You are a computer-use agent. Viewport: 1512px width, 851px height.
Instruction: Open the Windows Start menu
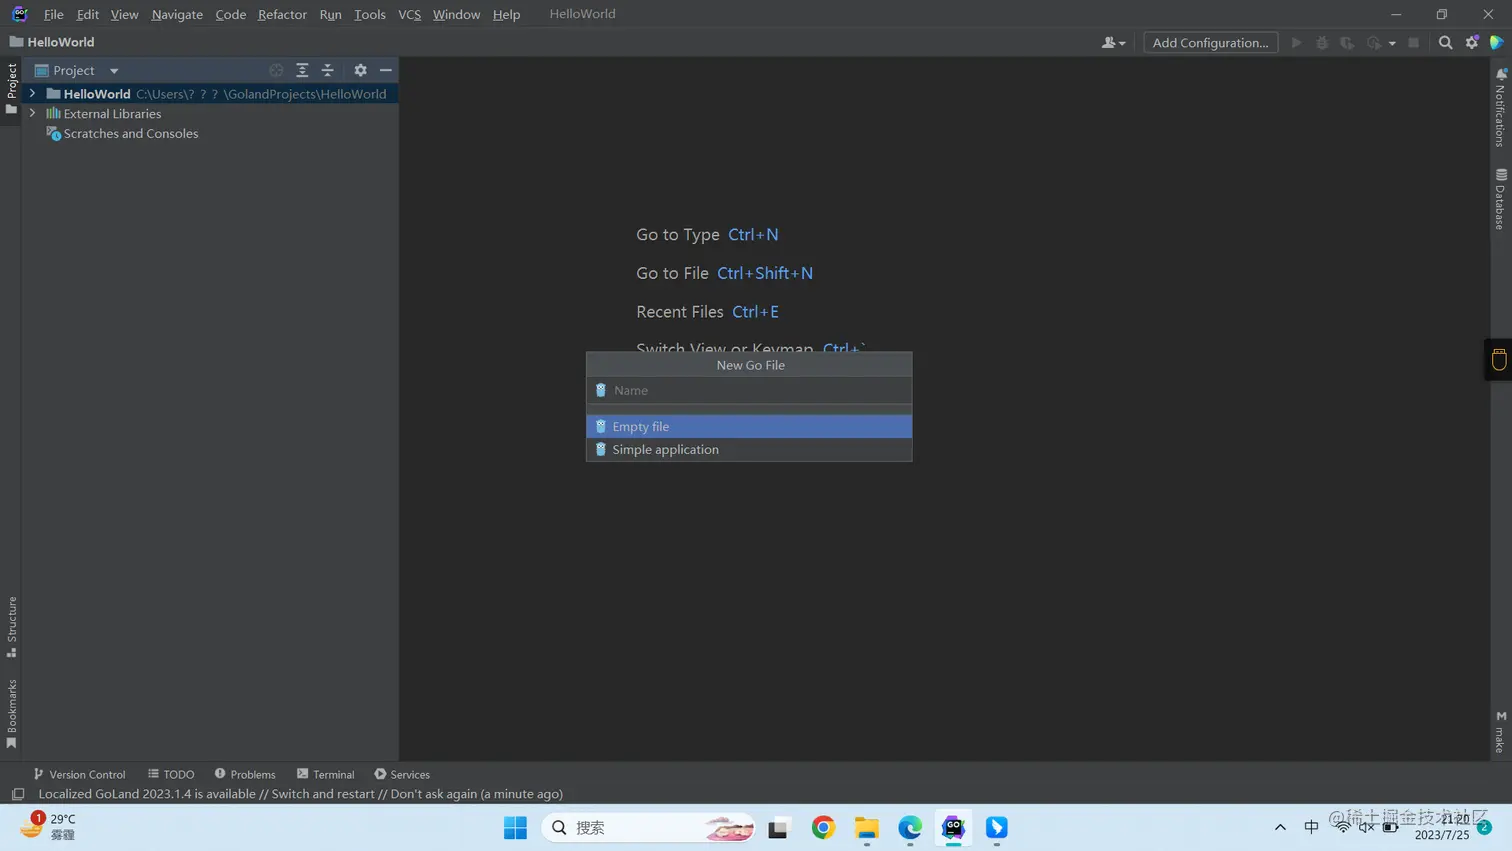point(515,828)
